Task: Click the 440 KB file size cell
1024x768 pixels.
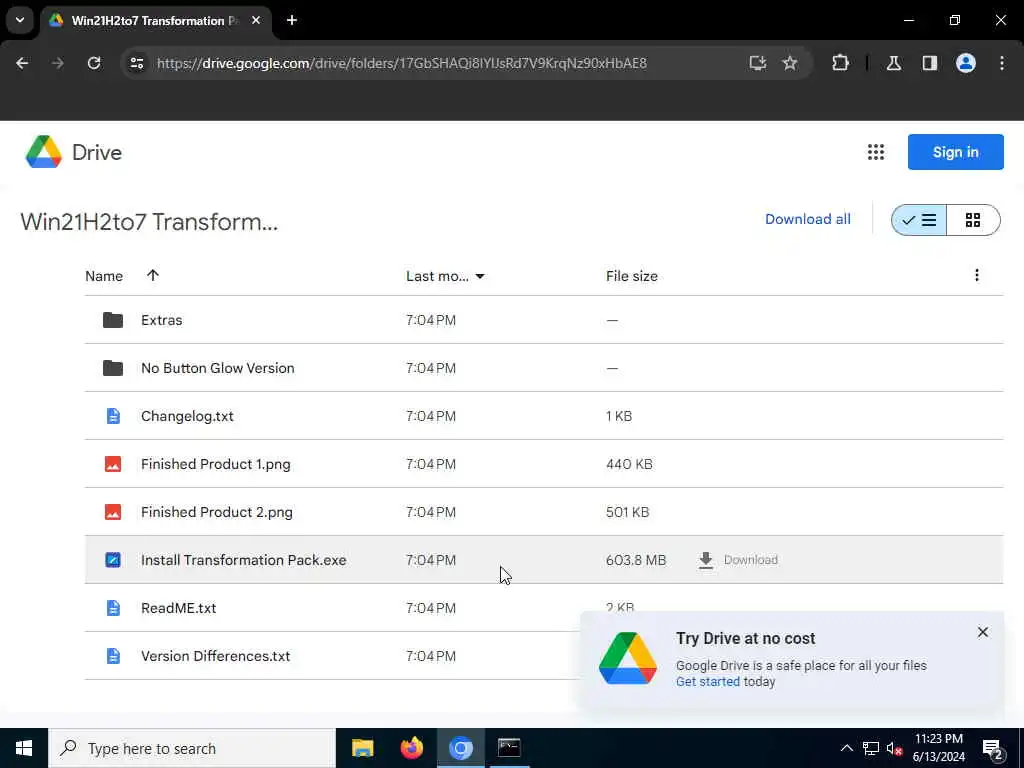Action: point(629,464)
